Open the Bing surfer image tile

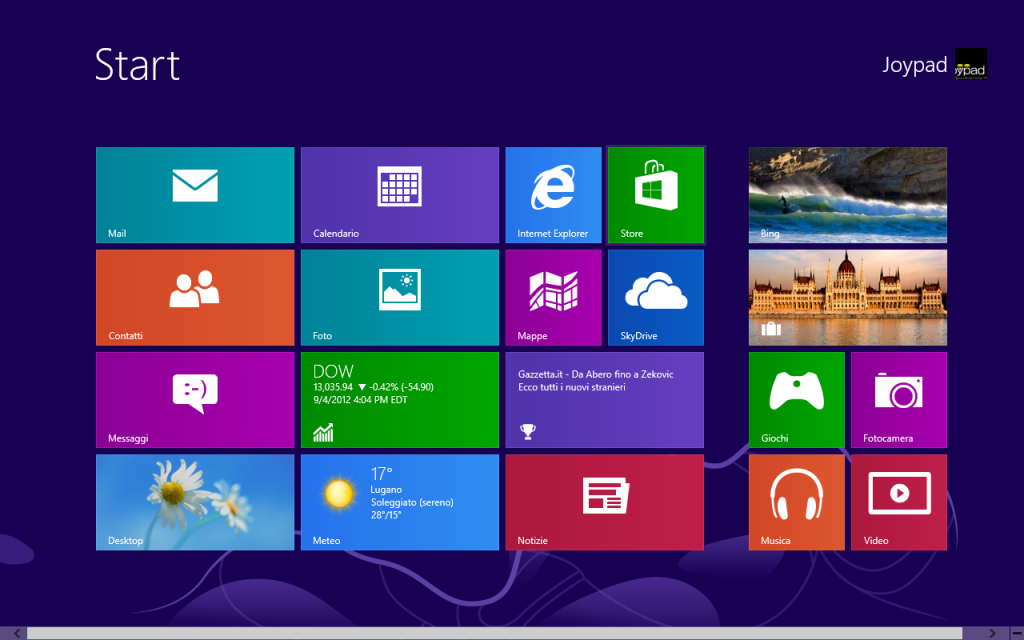848,195
